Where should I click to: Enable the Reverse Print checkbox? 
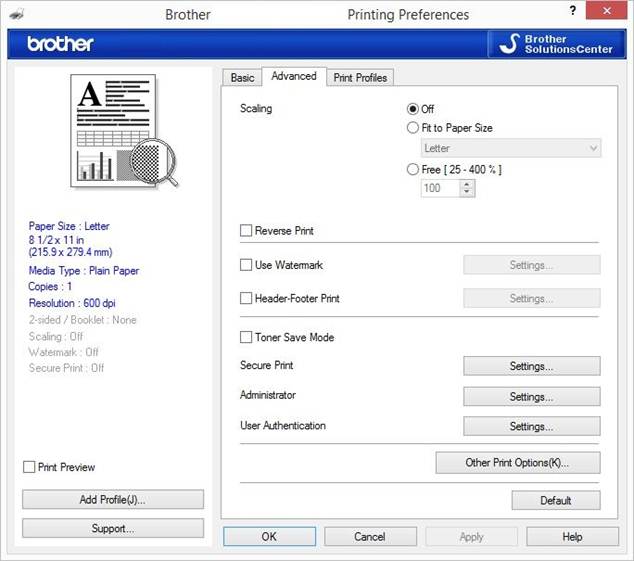[x=247, y=231]
